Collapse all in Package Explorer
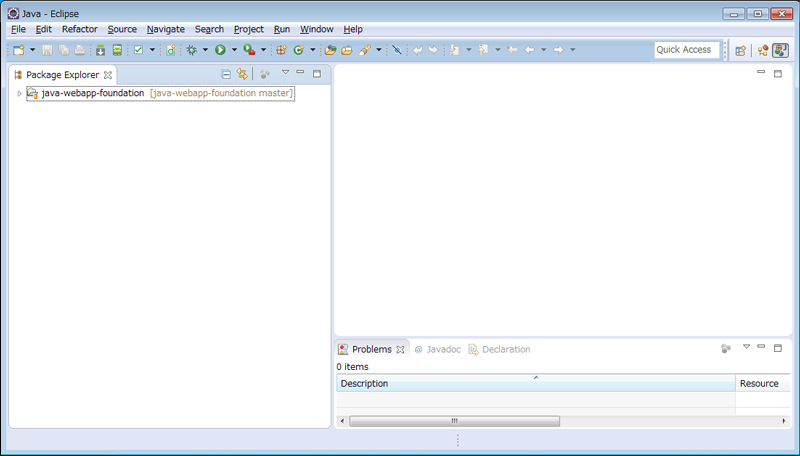The width and height of the screenshot is (800, 456). click(x=226, y=74)
